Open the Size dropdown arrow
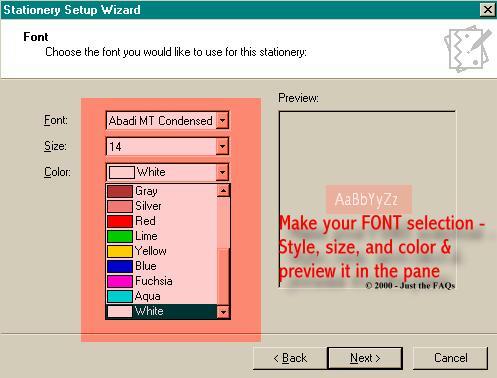 tap(222, 146)
